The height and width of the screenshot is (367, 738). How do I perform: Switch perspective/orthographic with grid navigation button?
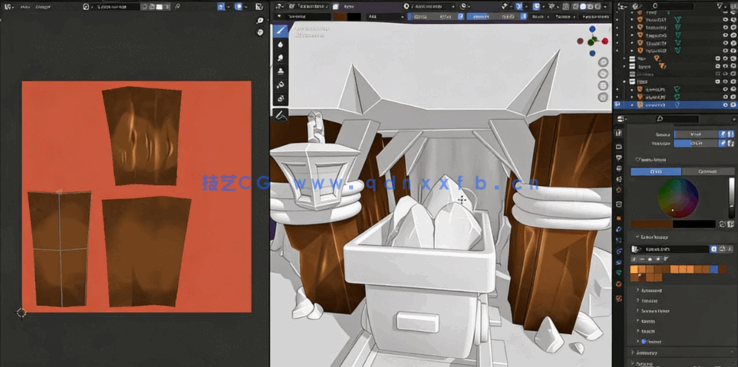click(x=603, y=97)
